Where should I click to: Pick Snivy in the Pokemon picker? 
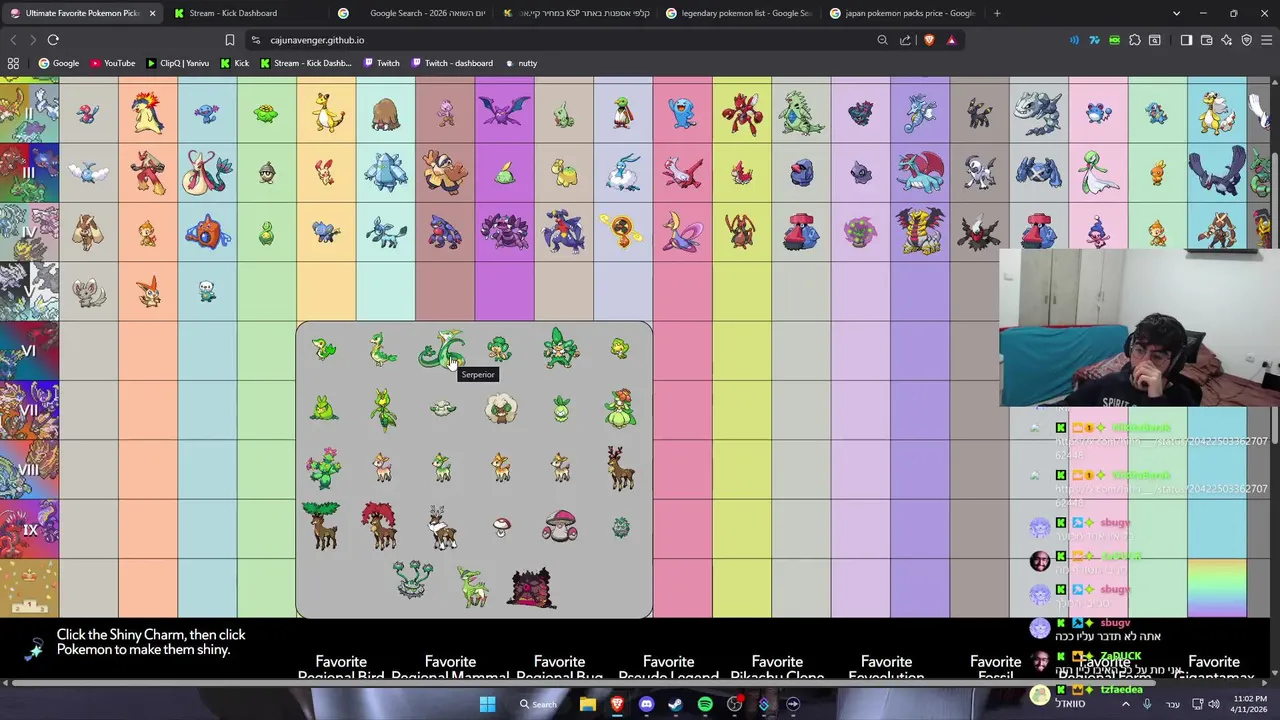click(x=324, y=349)
